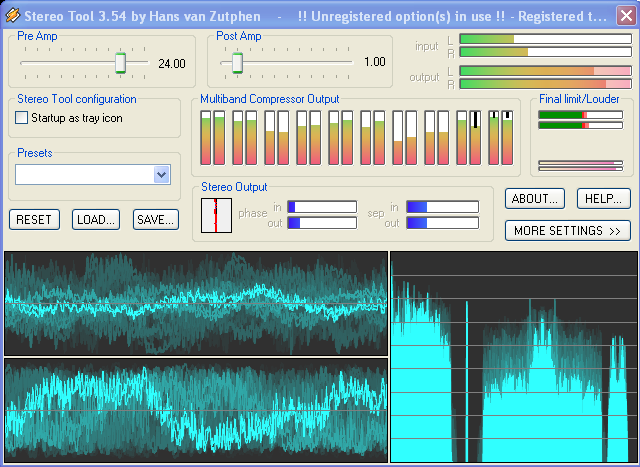Viewport: 640px width, 467px height.
Task: Expand MORE SETTINGS >> panel
Action: [568, 231]
